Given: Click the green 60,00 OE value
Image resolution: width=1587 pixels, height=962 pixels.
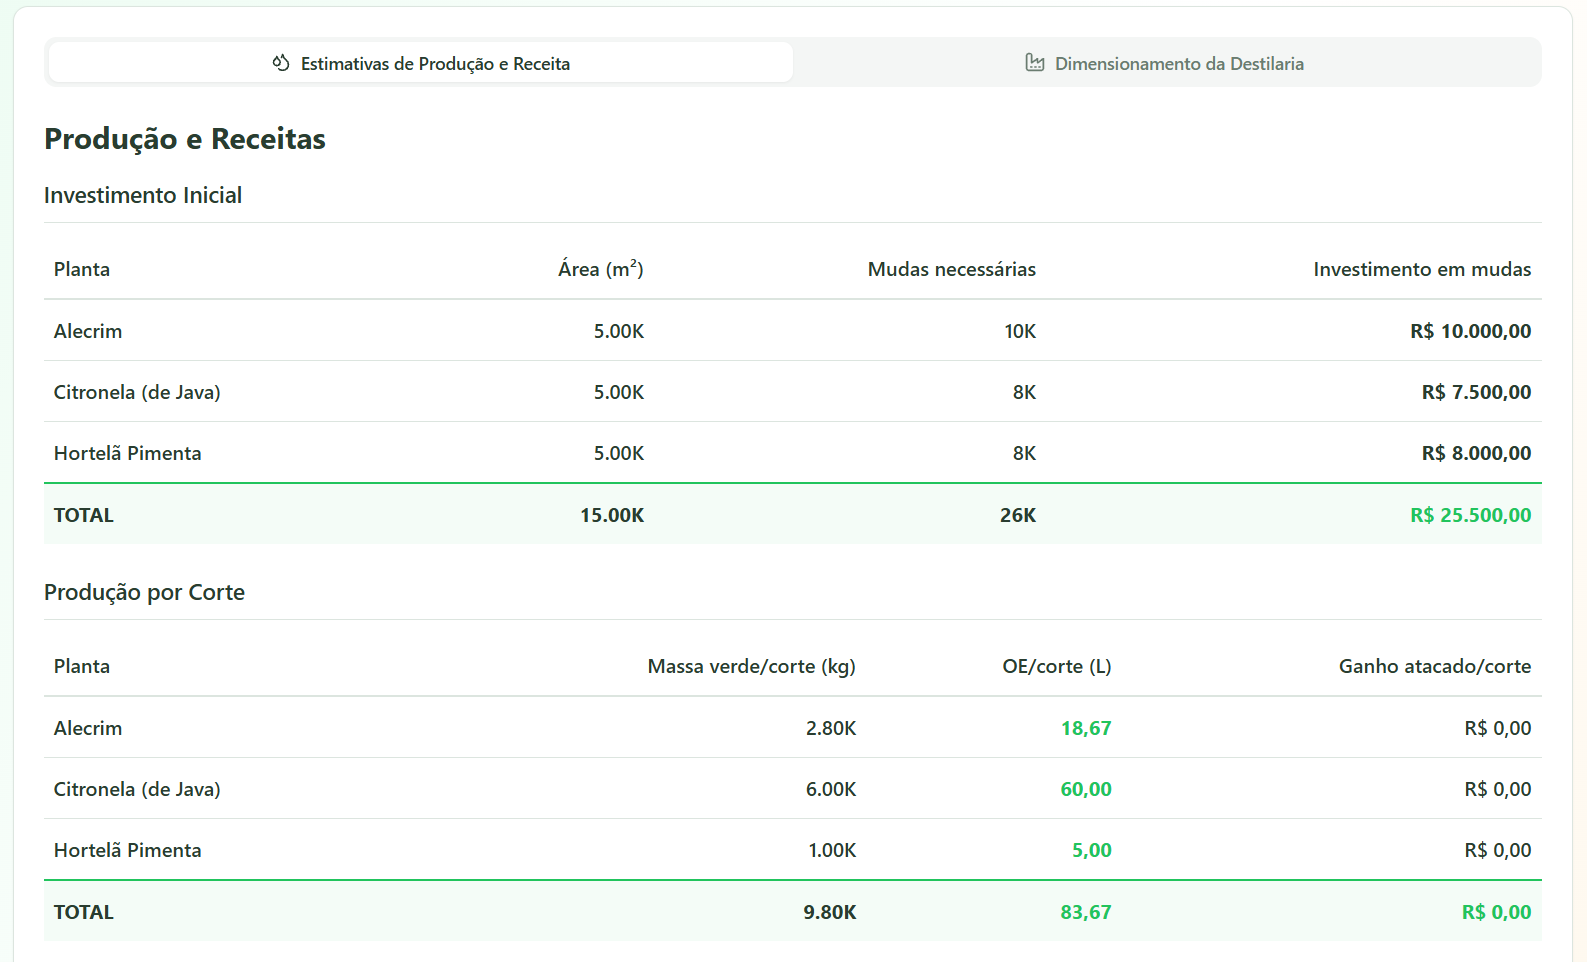Looking at the screenshot, I should [x=1086, y=789].
